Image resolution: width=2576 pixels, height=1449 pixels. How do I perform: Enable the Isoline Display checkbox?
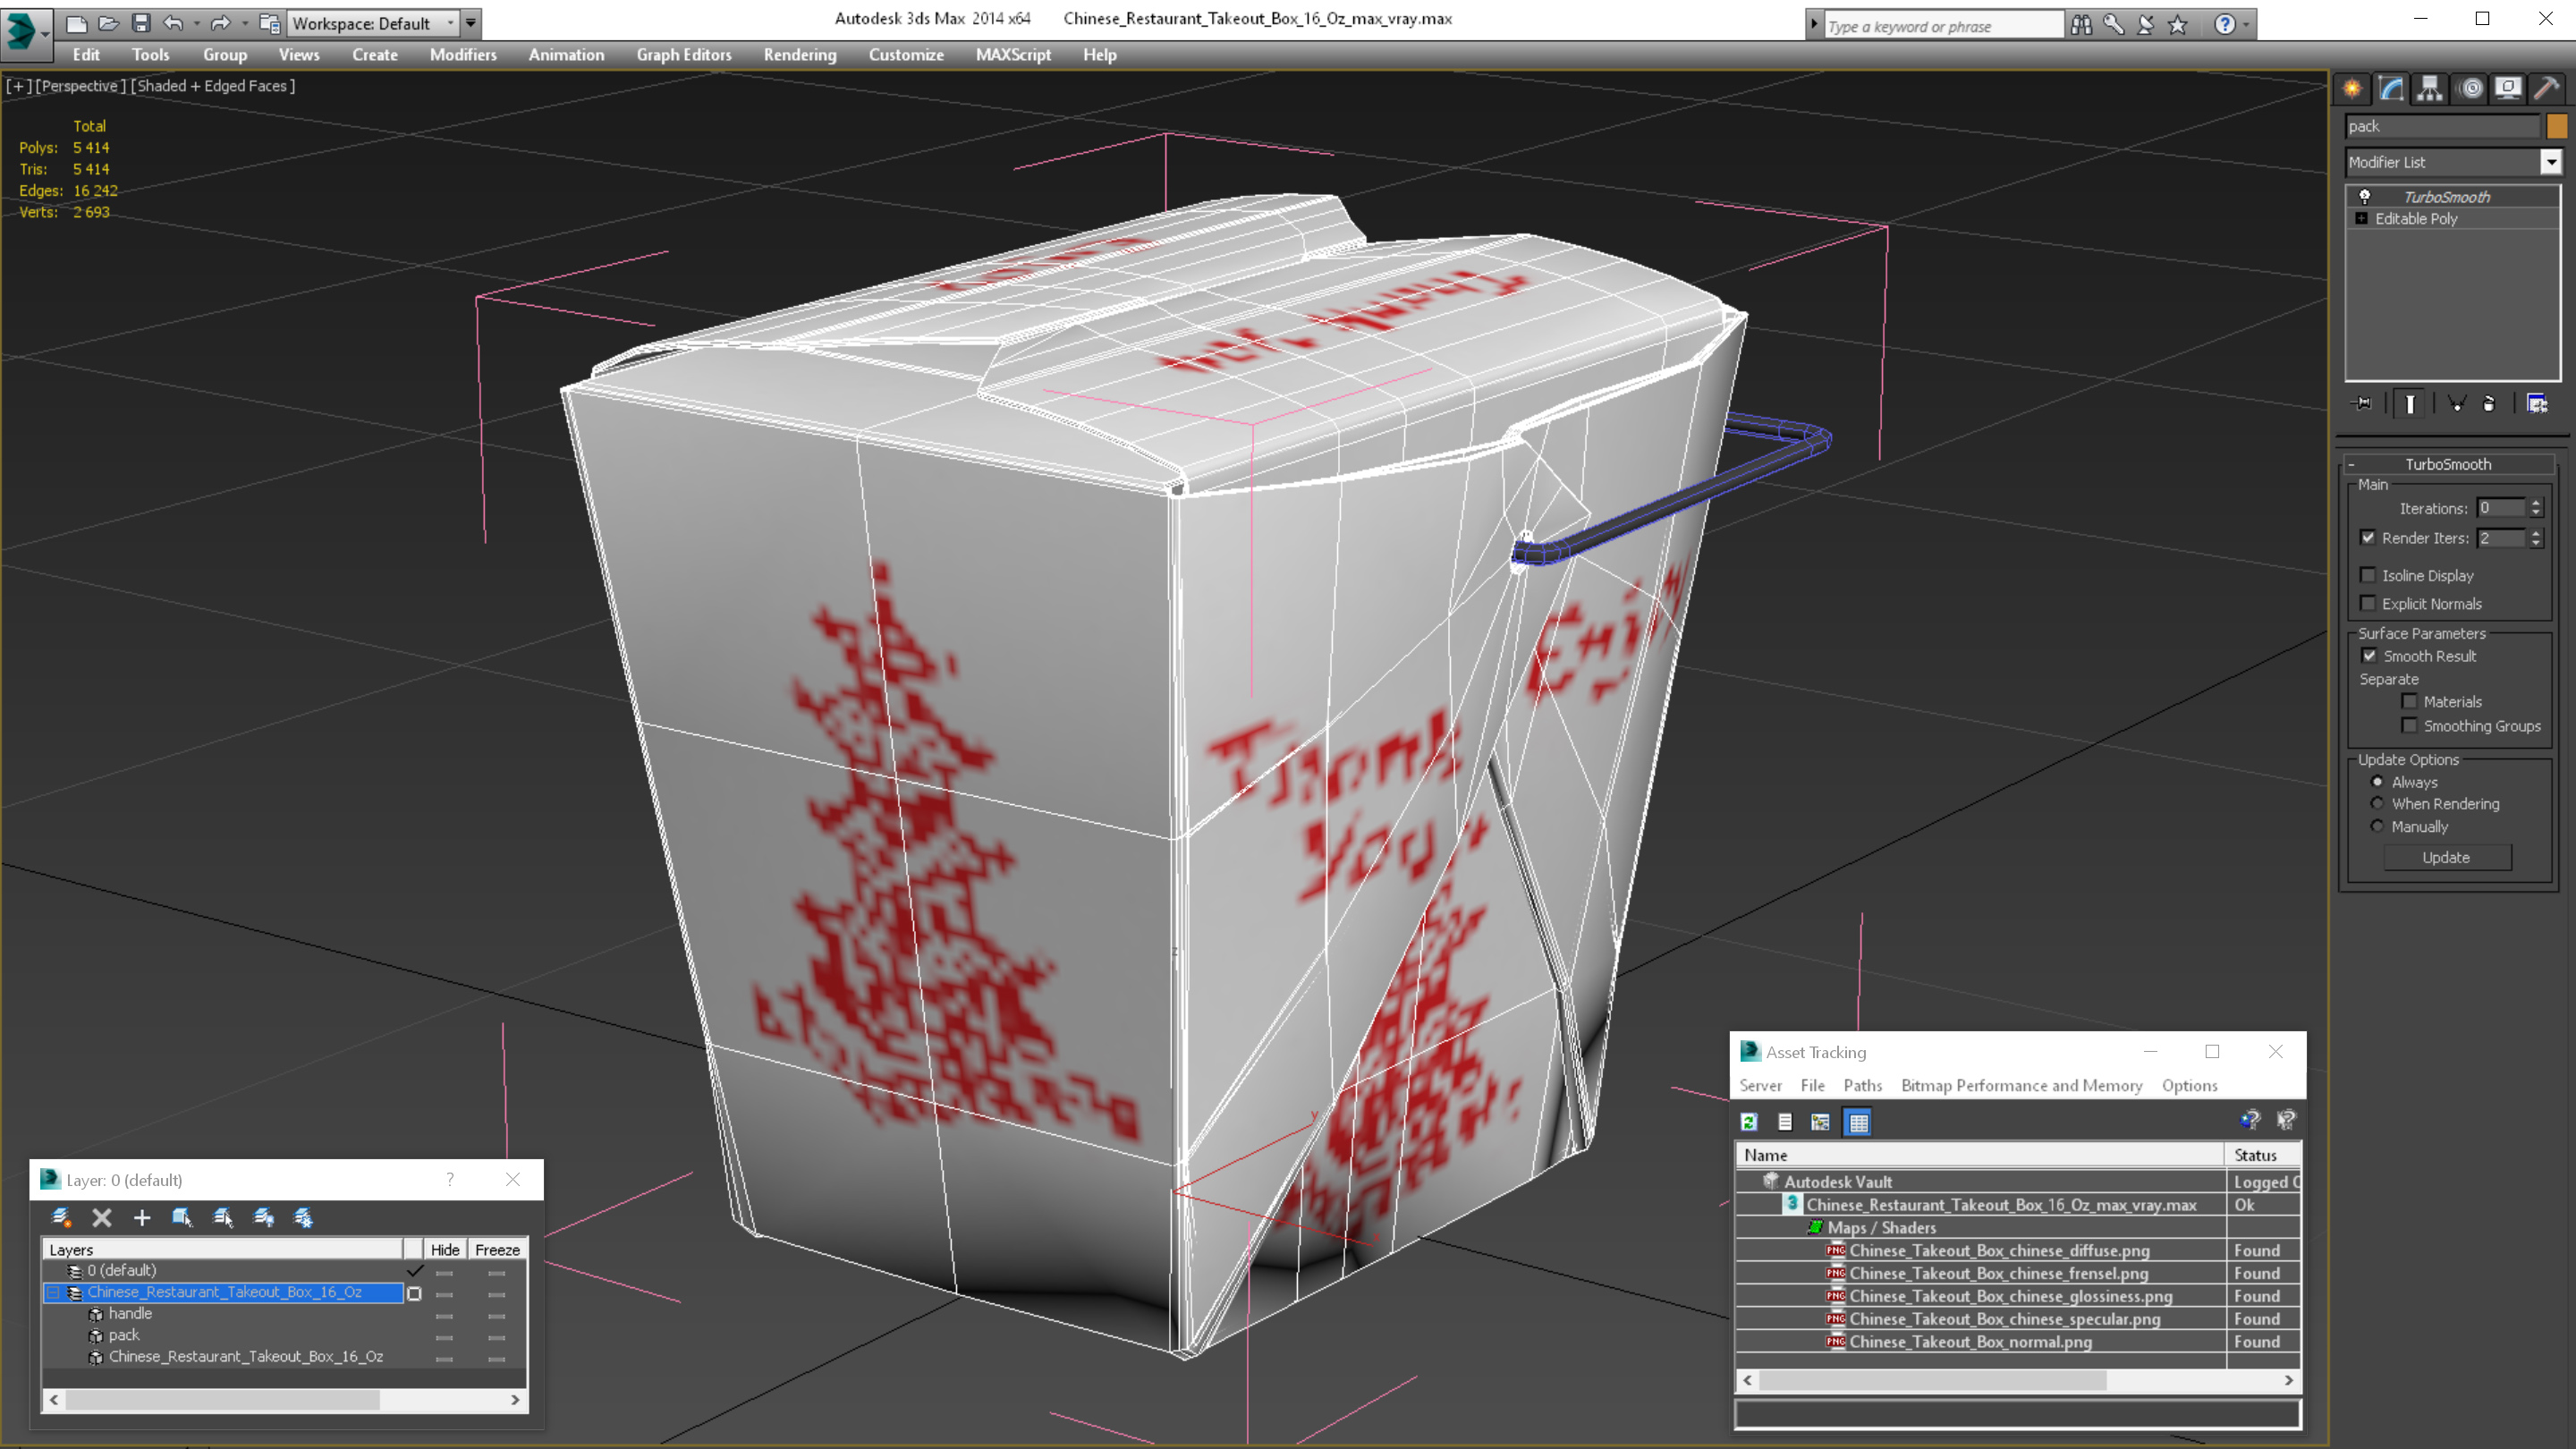2368,575
